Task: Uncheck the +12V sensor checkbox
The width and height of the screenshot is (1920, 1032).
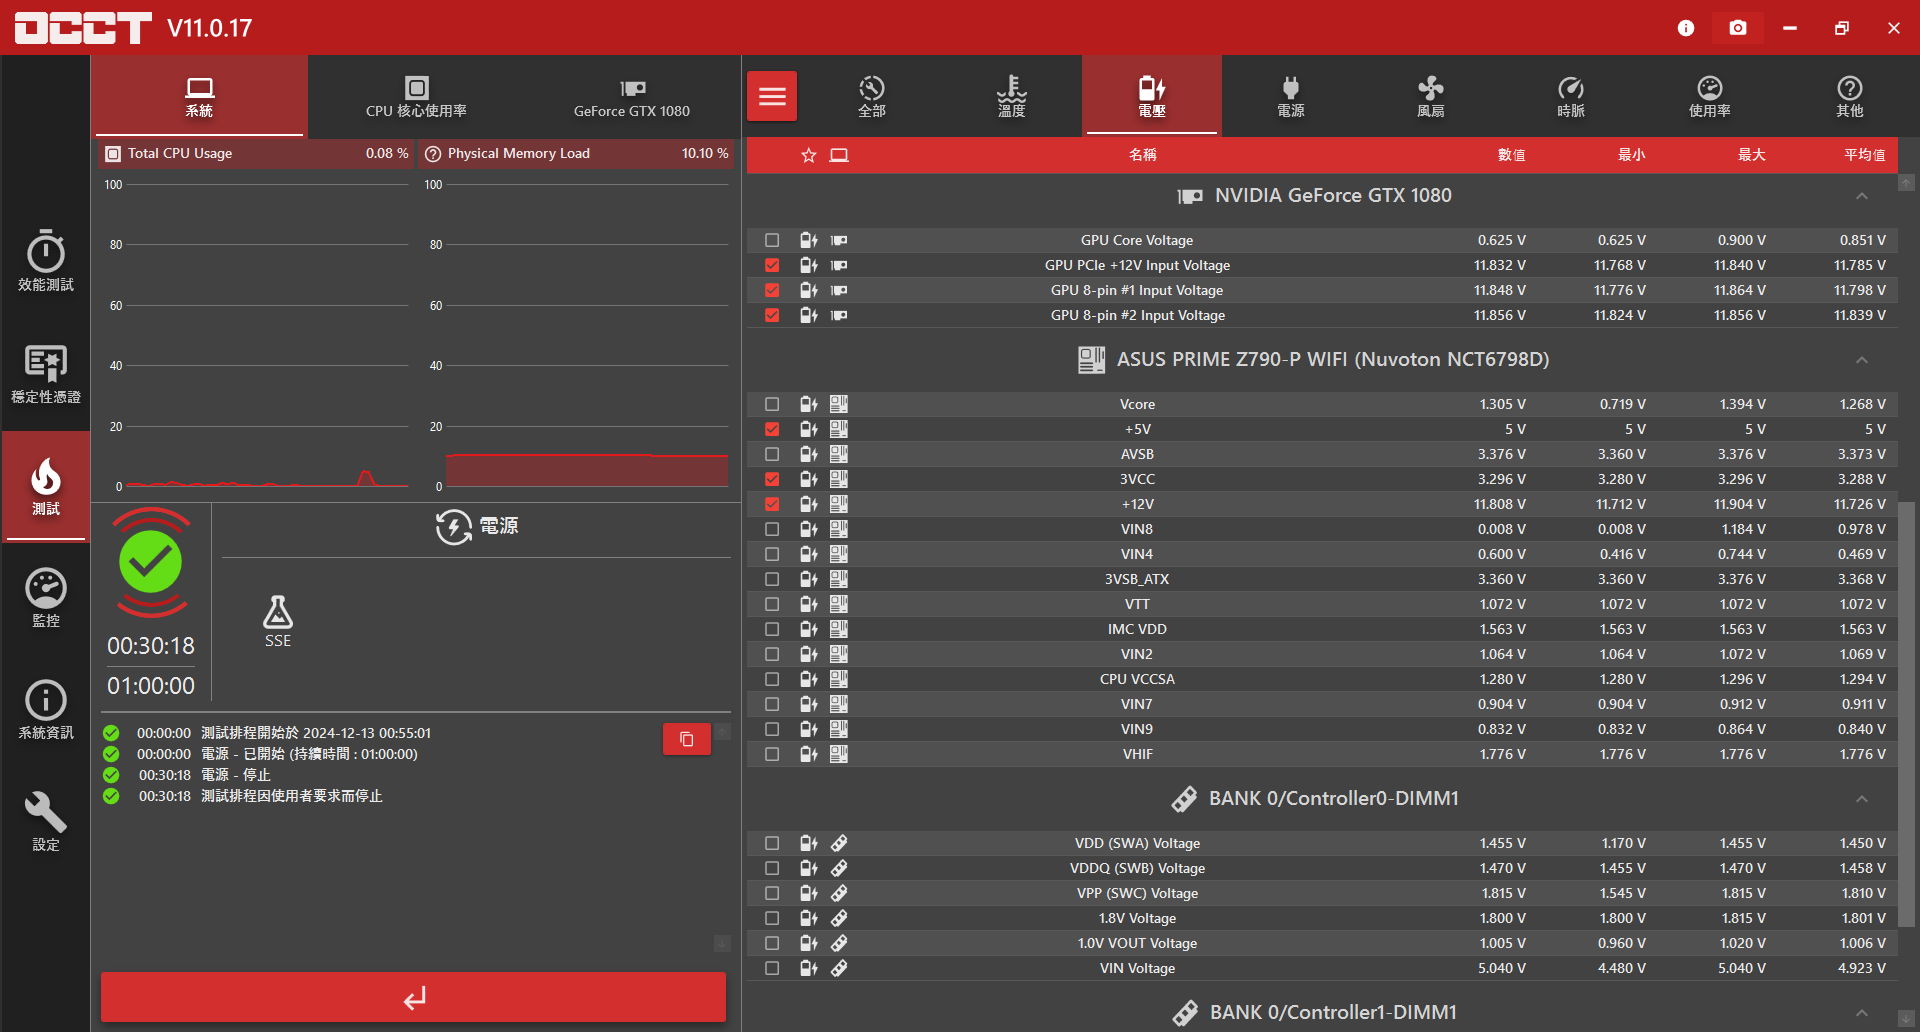Action: click(772, 504)
